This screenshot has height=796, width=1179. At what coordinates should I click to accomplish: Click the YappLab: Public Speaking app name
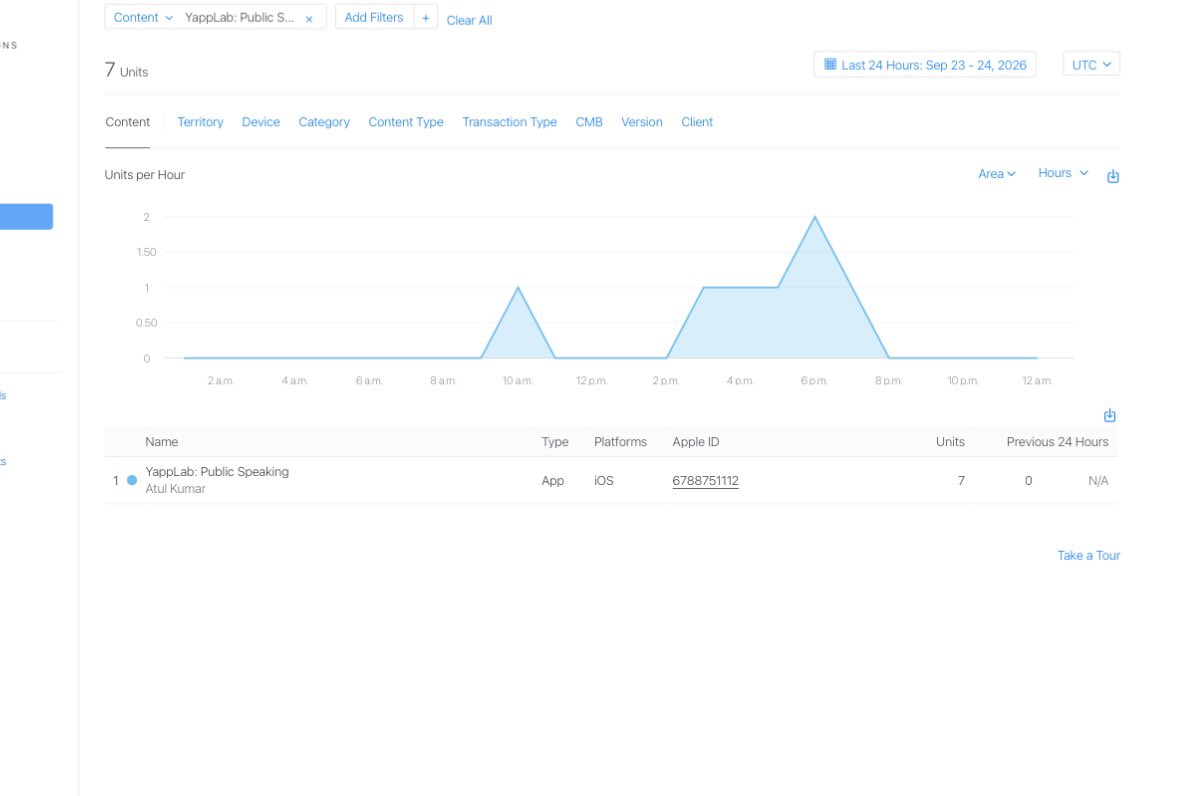[217, 471]
